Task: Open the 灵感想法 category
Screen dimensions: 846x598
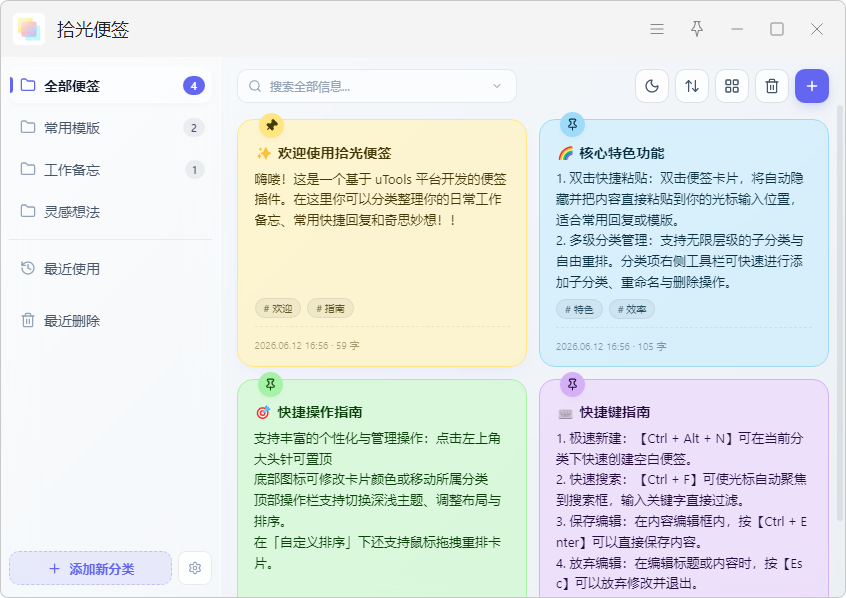Action: click(x=111, y=212)
